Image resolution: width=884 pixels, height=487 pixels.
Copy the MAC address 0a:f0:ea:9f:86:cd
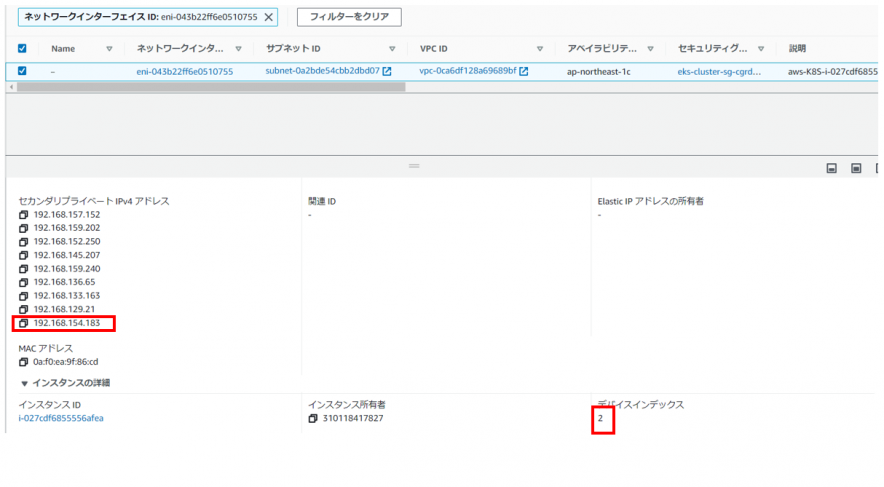point(23,362)
